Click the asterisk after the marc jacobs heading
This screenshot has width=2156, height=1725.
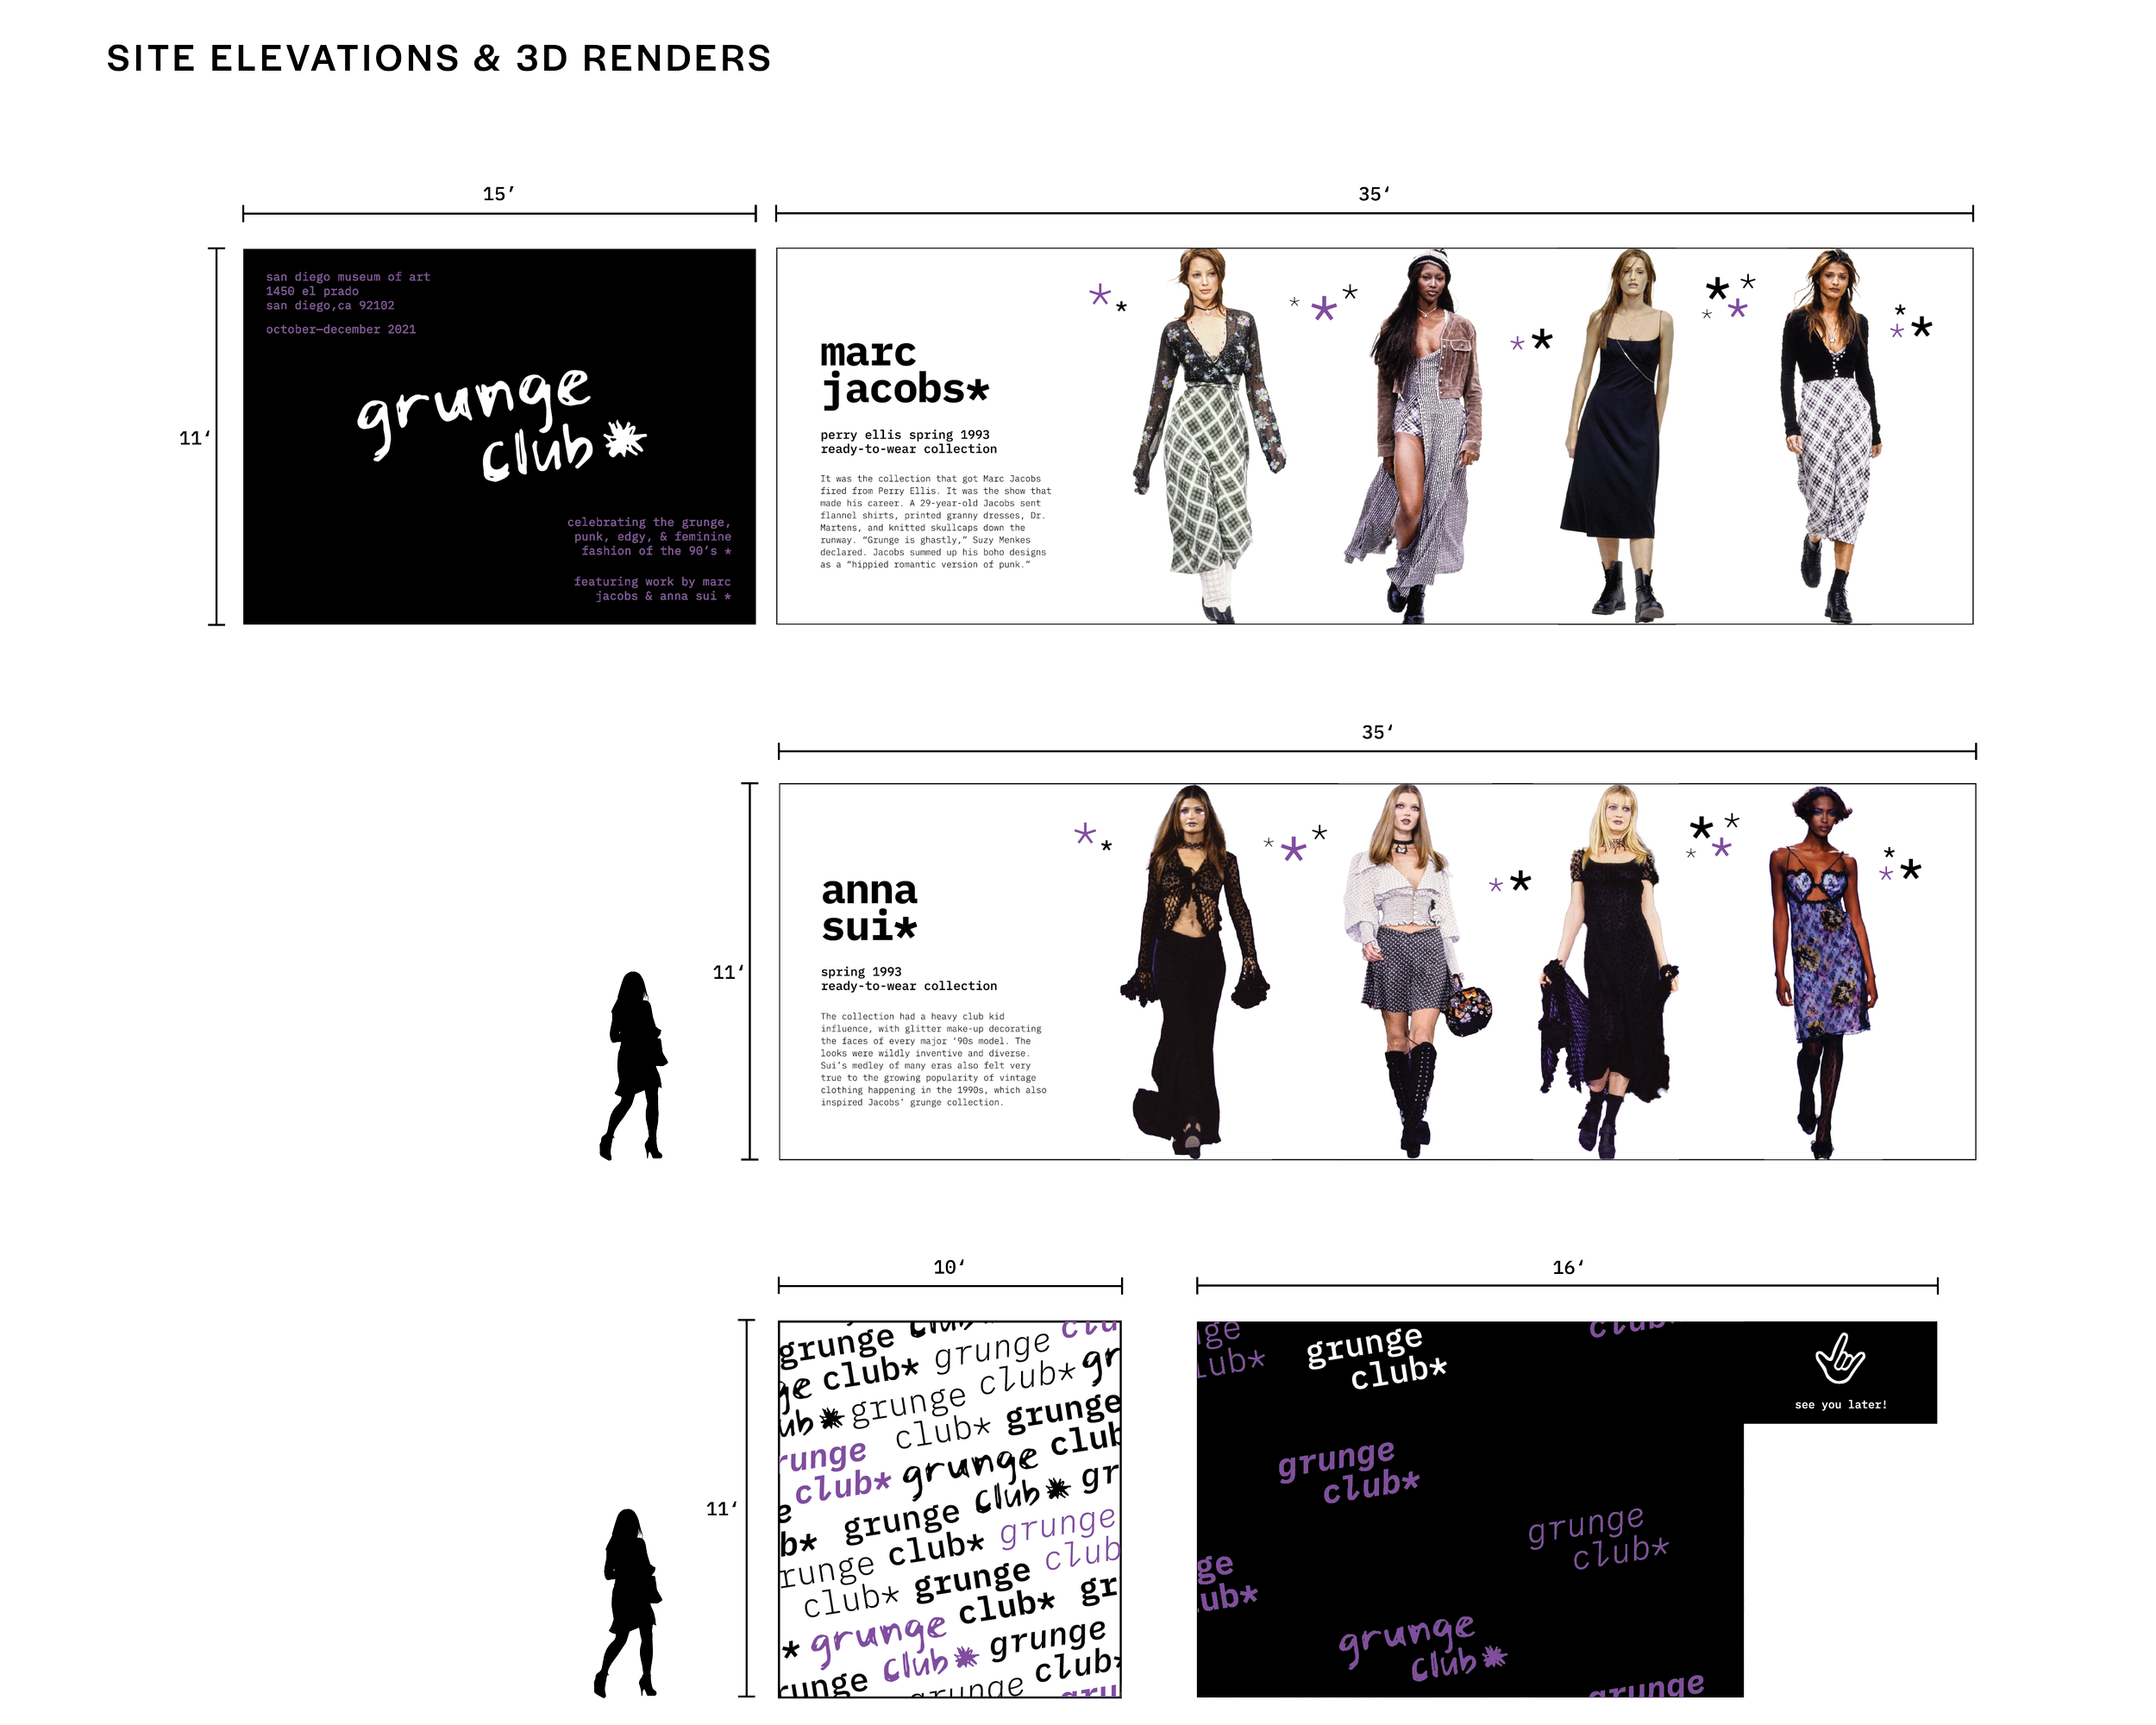(977, 389)
